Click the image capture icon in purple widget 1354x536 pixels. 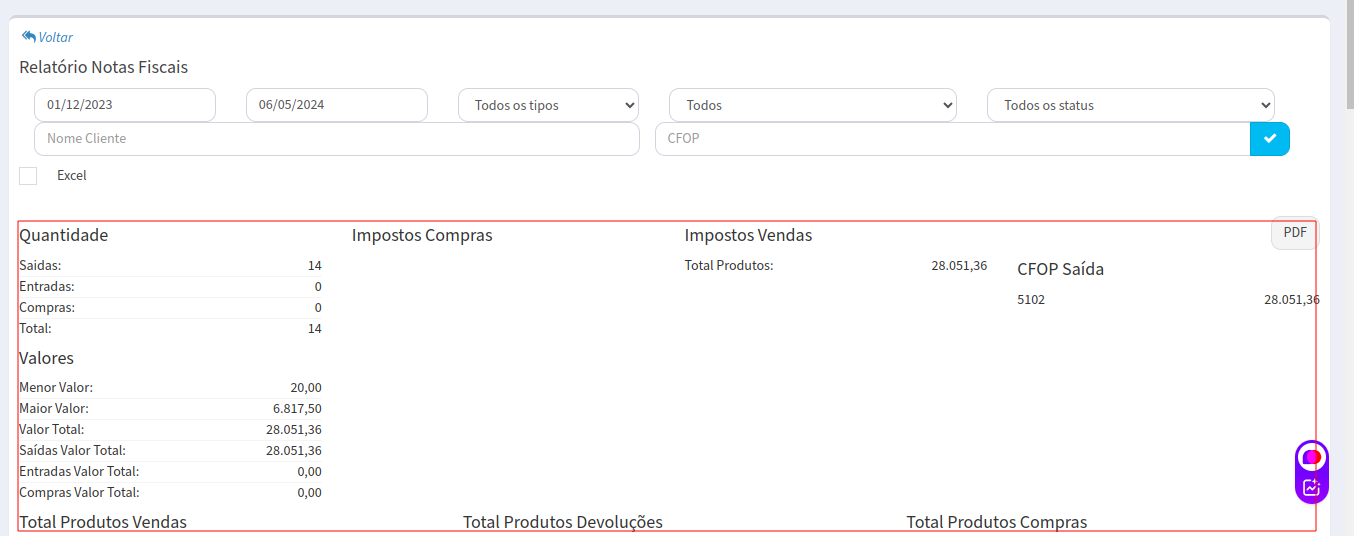pyautogui.click(x=1311, y=488)
